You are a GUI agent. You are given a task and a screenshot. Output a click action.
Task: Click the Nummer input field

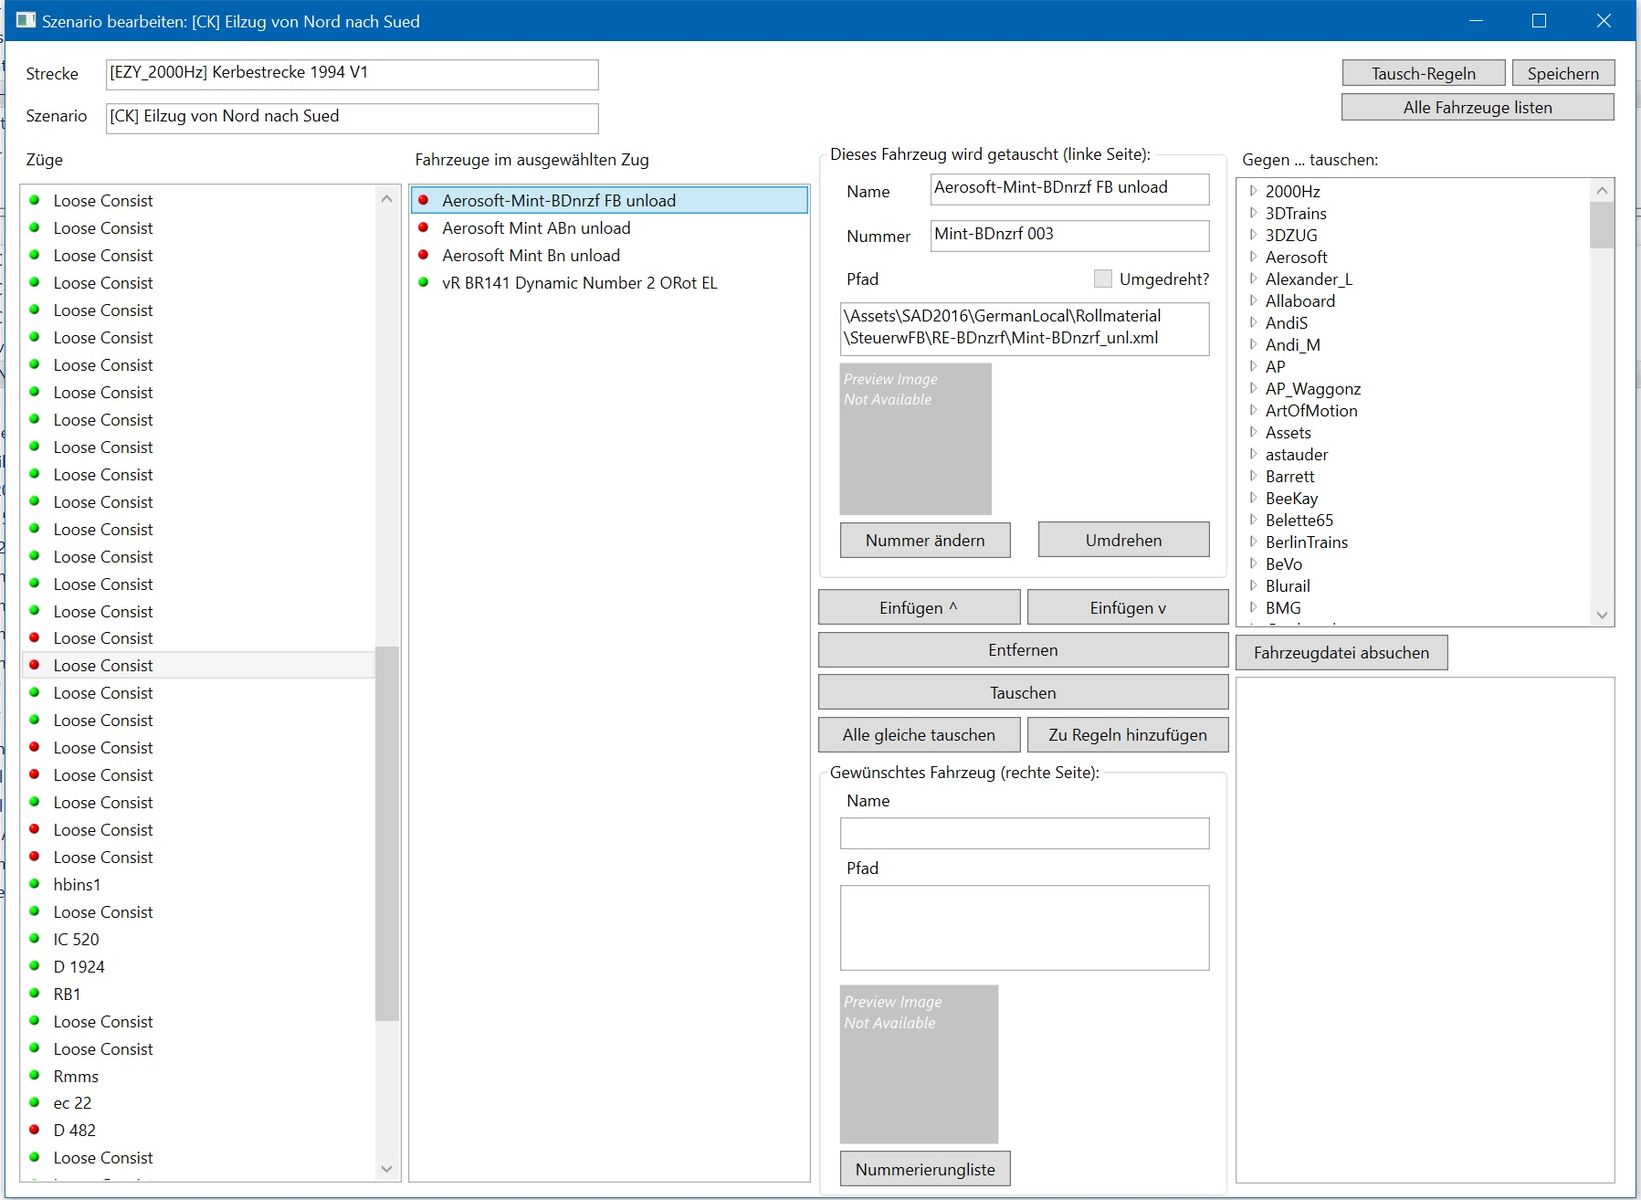point(1068,235)
